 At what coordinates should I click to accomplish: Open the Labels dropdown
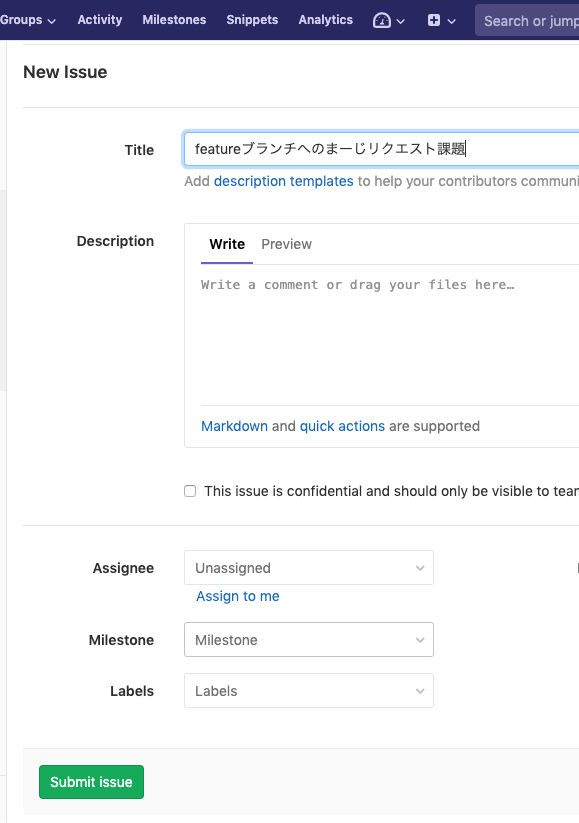(x=309, y=690)
